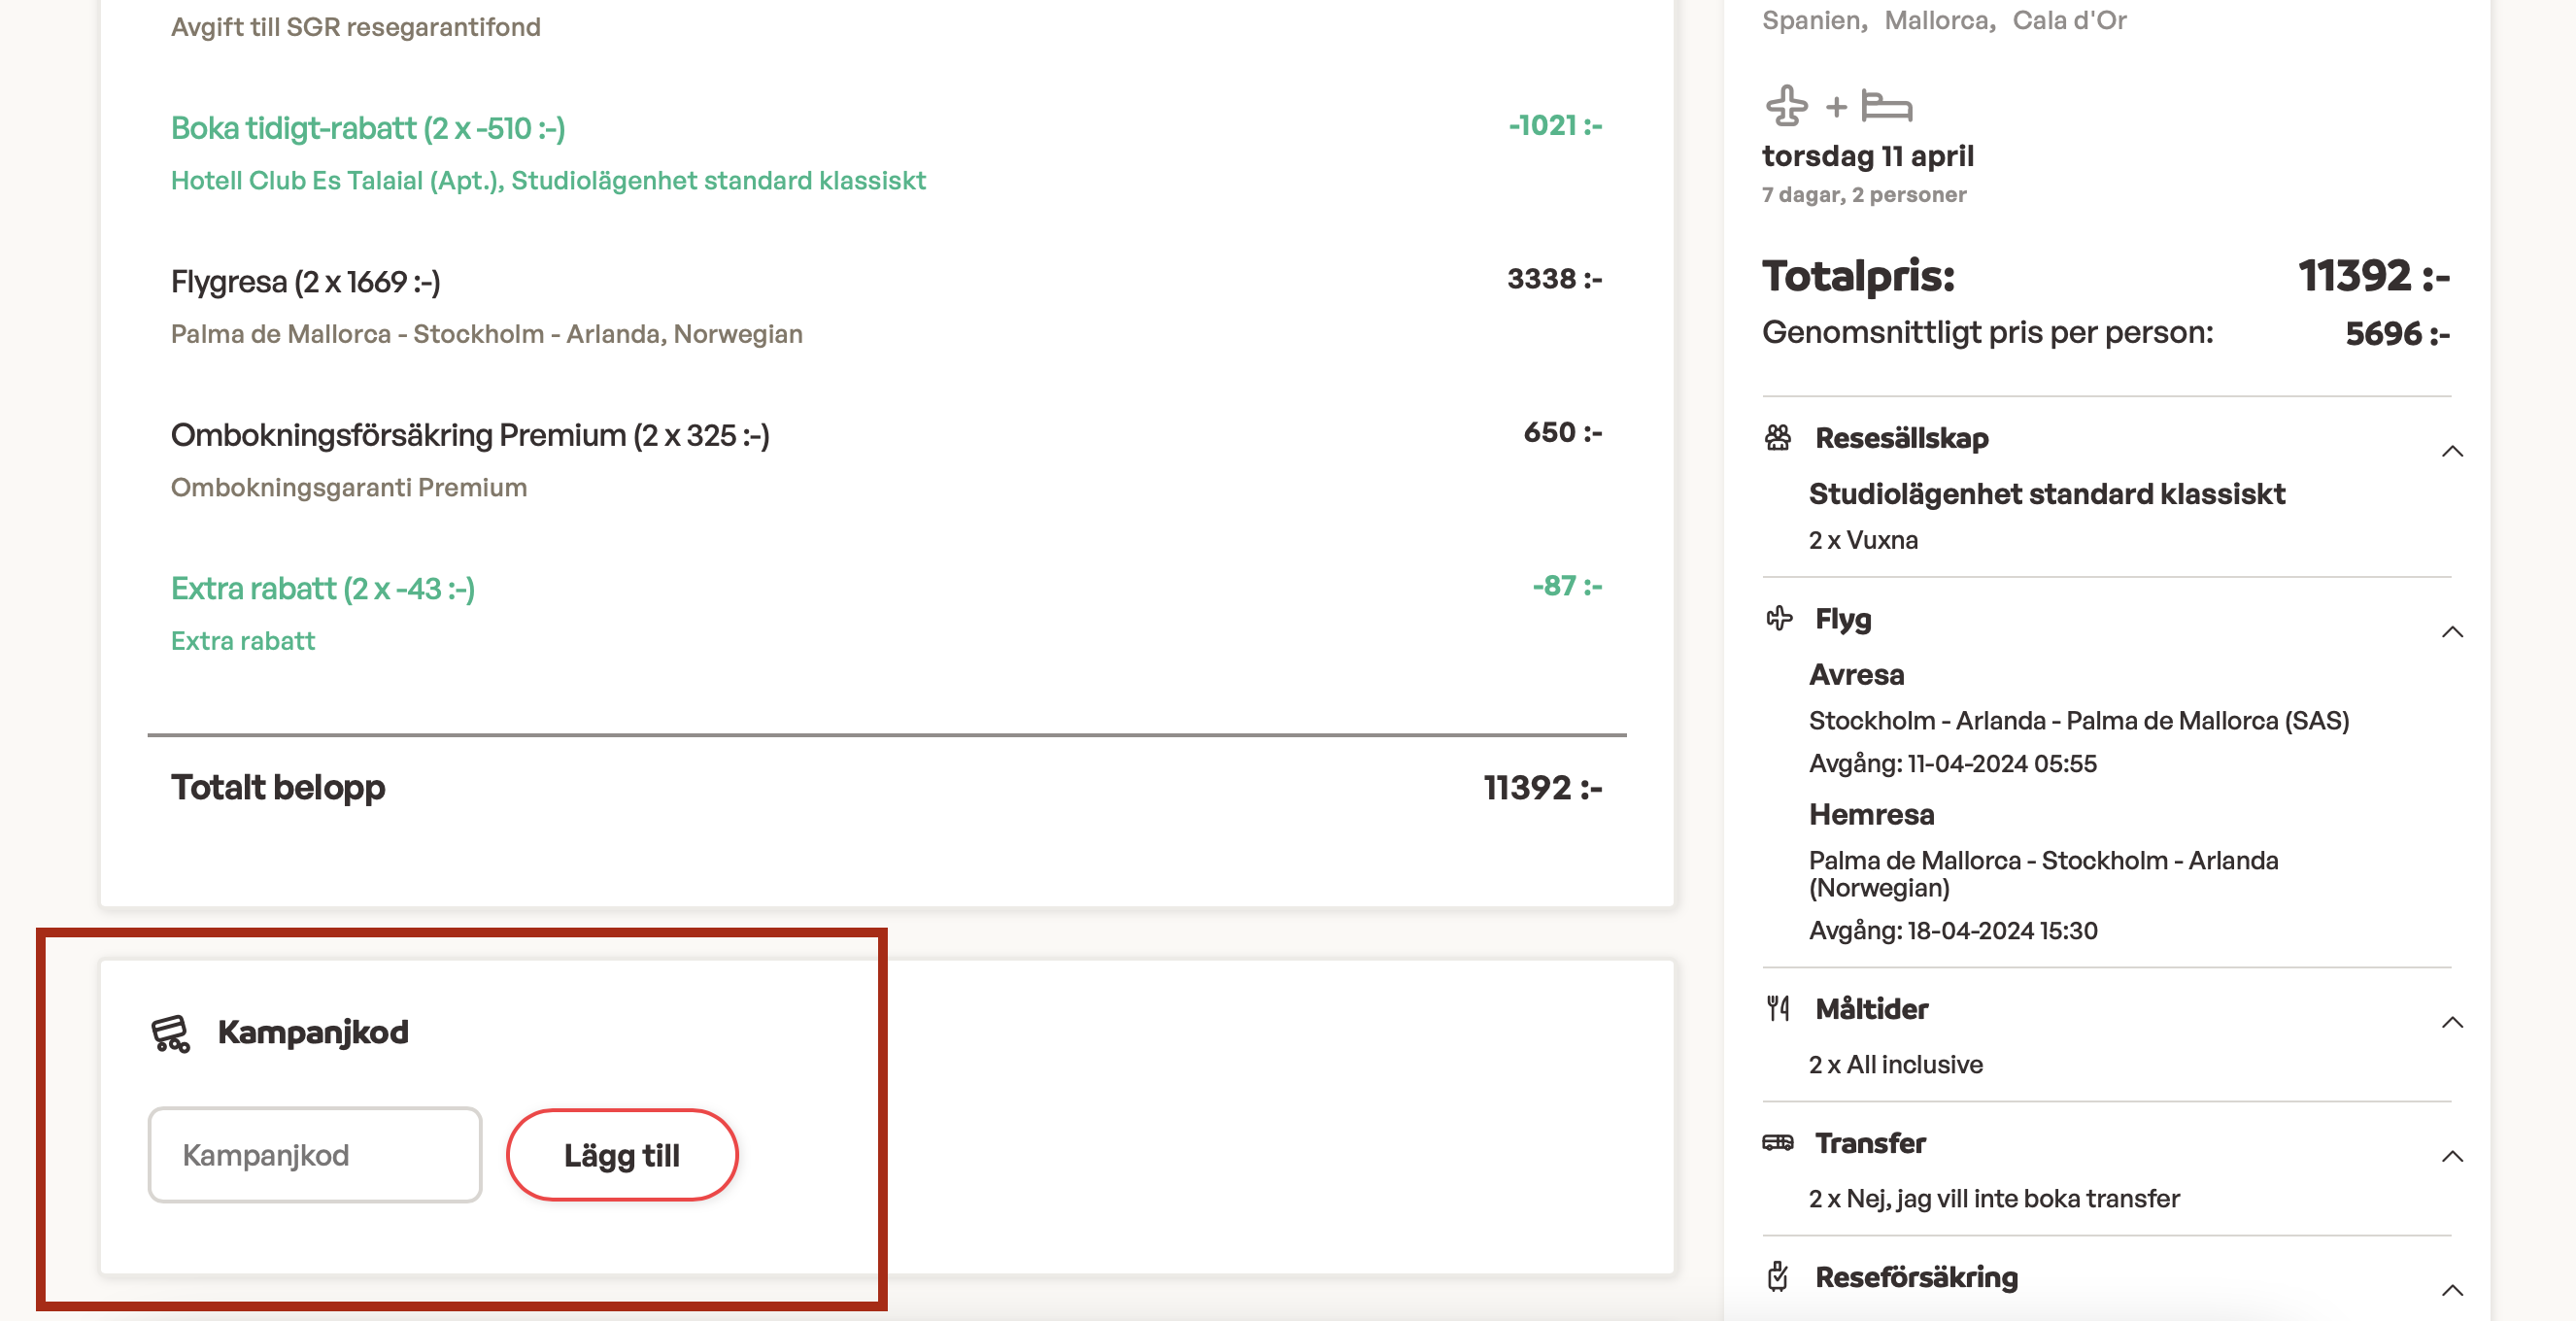Click the Boka tidigt-rabatt line

(368, 128)
